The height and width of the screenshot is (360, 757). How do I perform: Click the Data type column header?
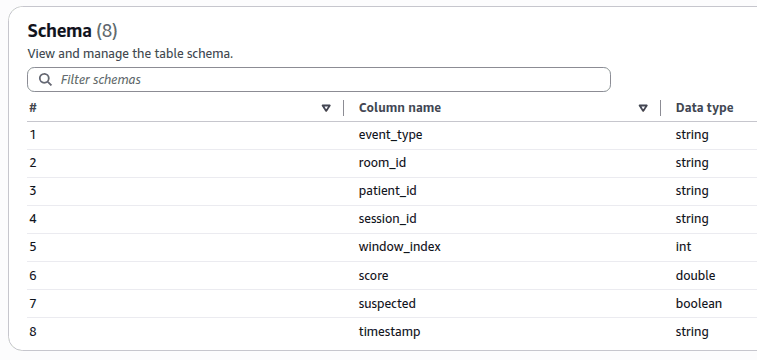(x=704, y=108)
